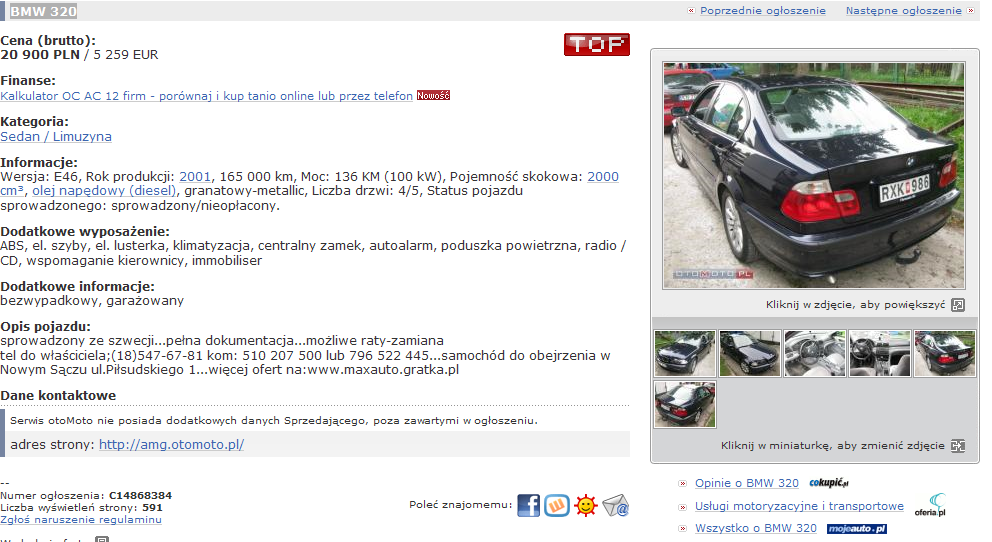The height and width of the screenshot is (542, 992).
Task: Select the lone thumbnail in second row
Action: 685,405
